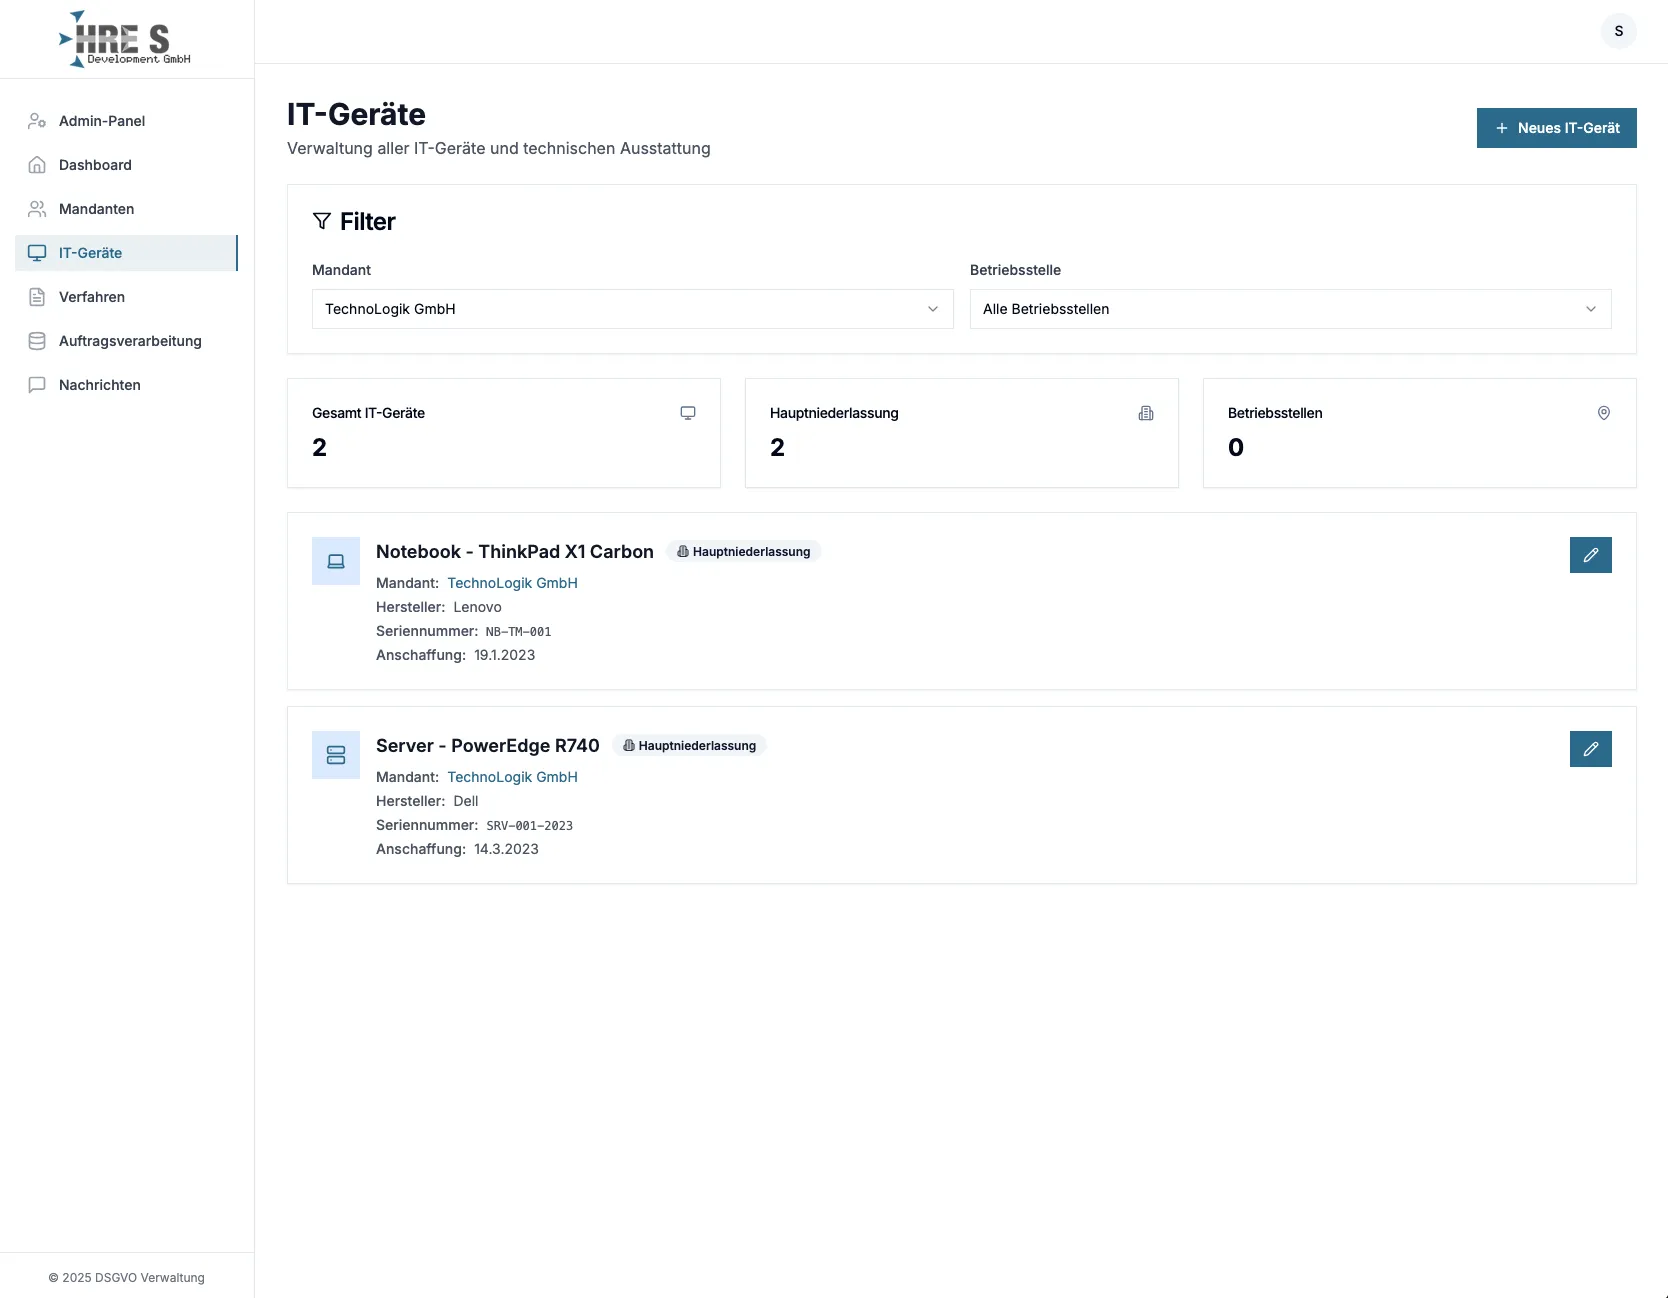Follow TechnoLogik GmbH link under Notebook entry

(512, 583)
